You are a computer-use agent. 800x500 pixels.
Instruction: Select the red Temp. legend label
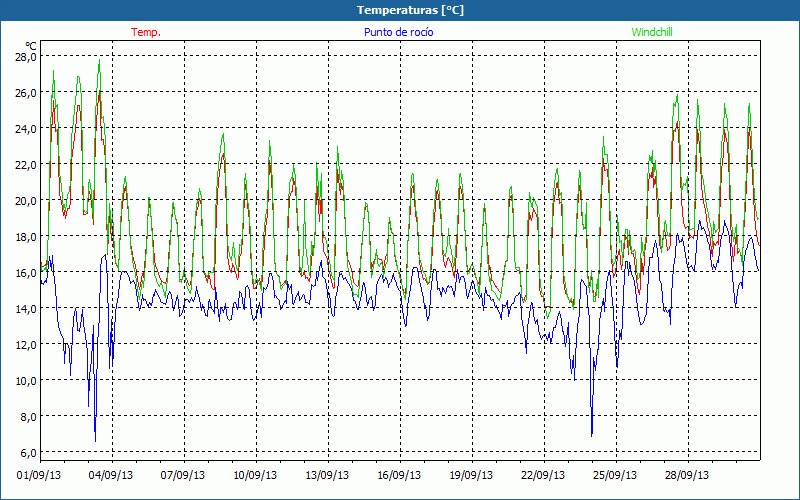click(146, 32)
